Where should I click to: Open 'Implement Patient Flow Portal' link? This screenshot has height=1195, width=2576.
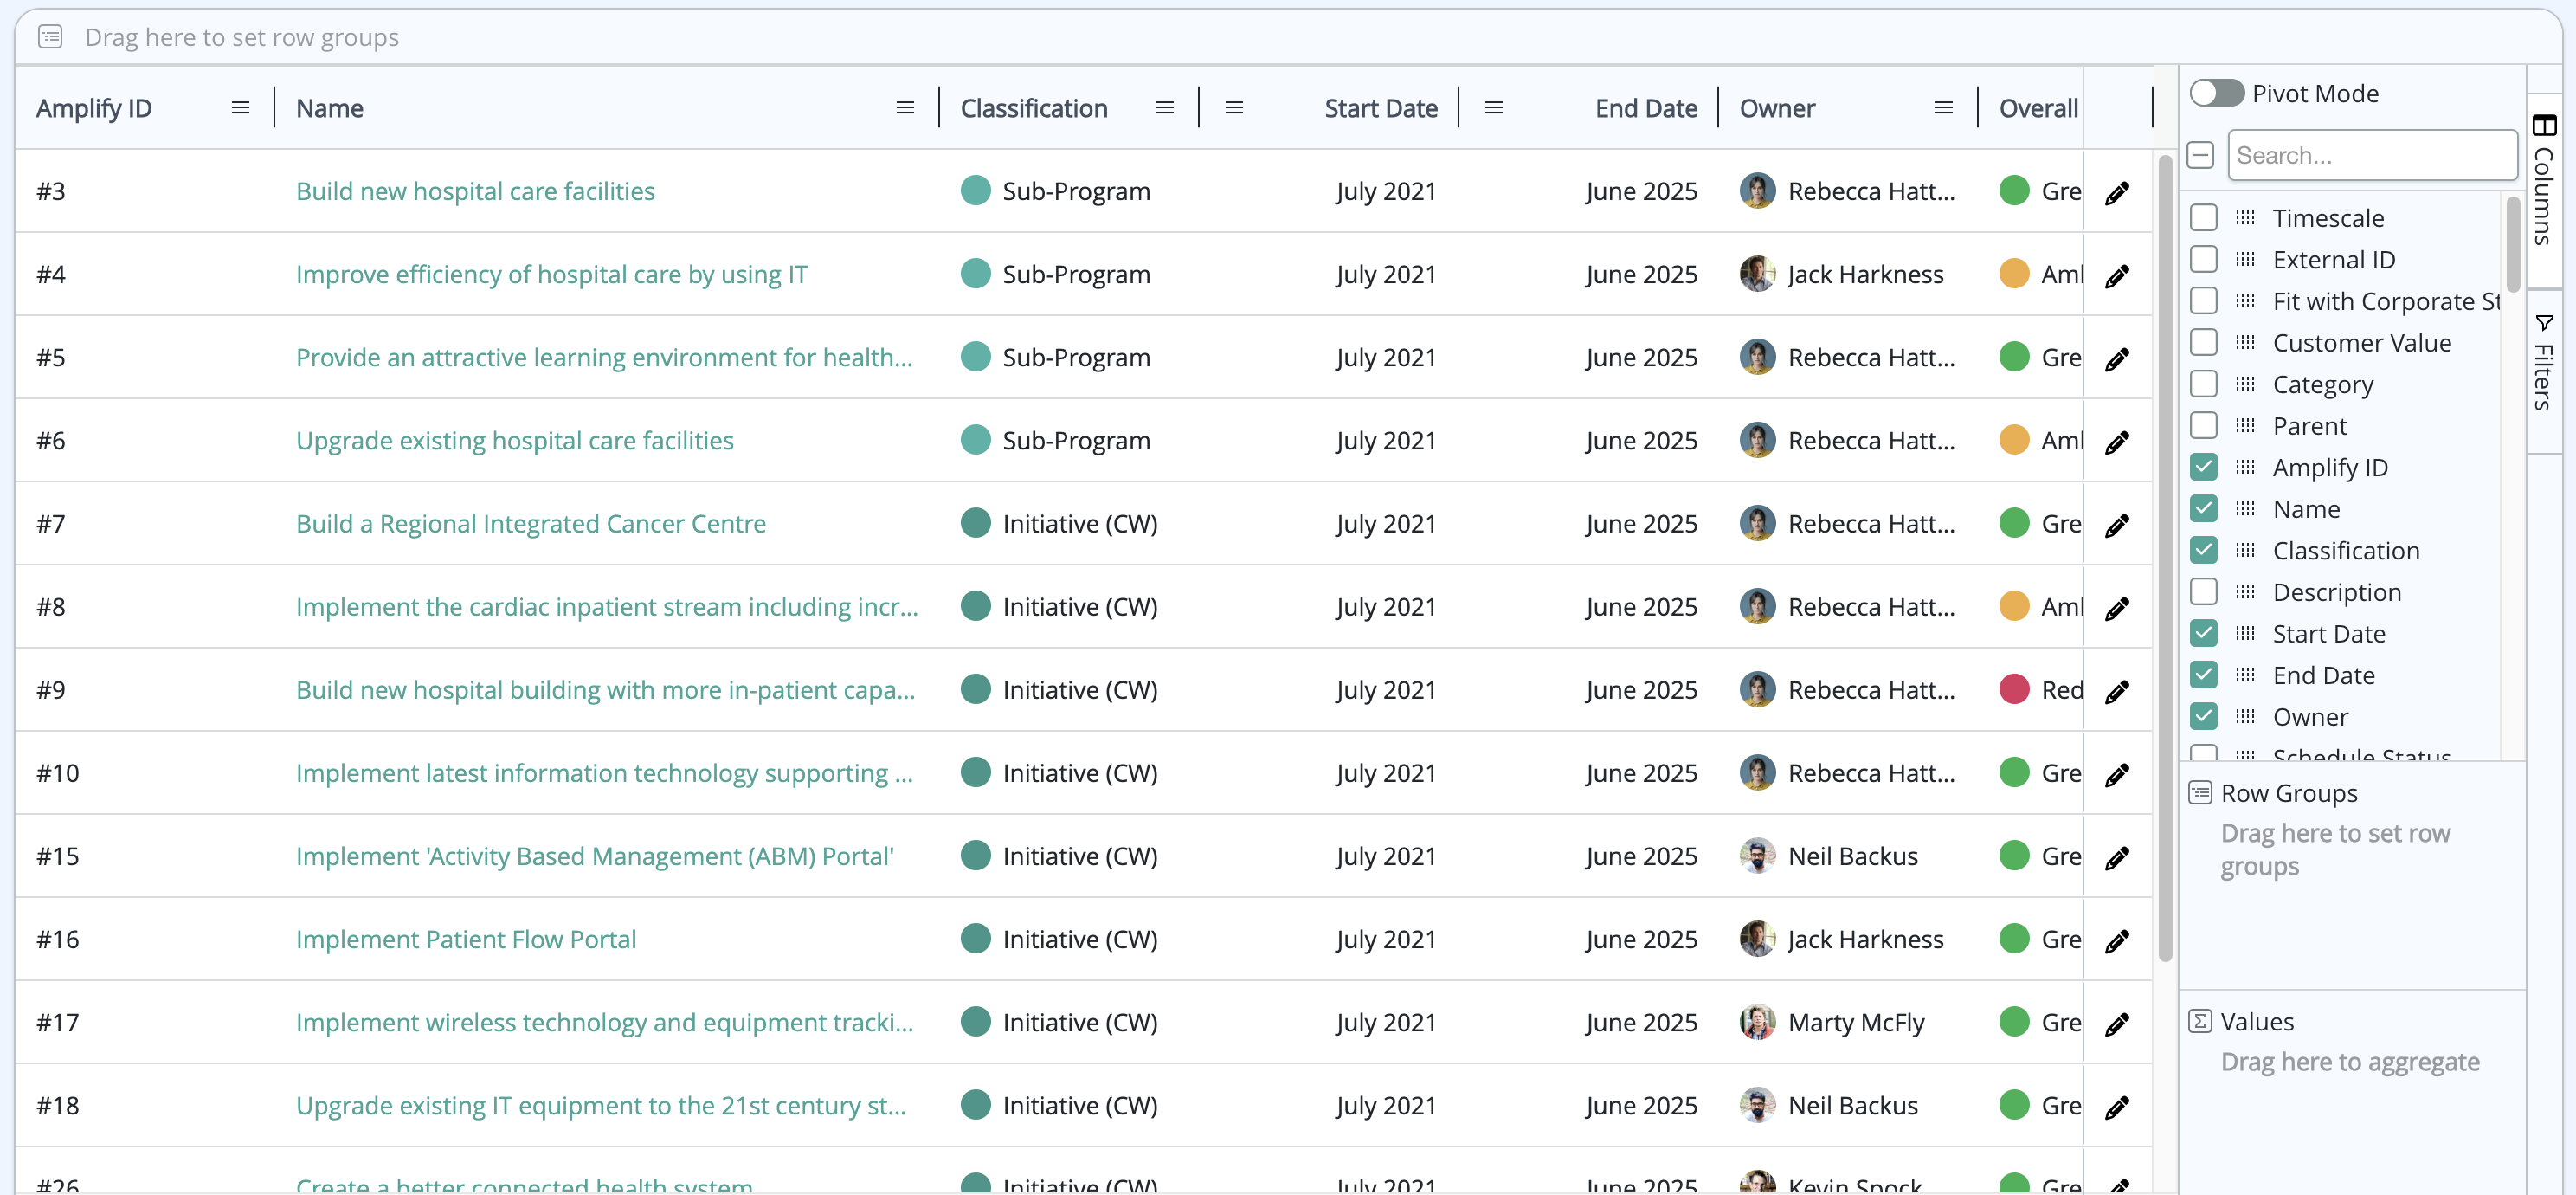466,939
